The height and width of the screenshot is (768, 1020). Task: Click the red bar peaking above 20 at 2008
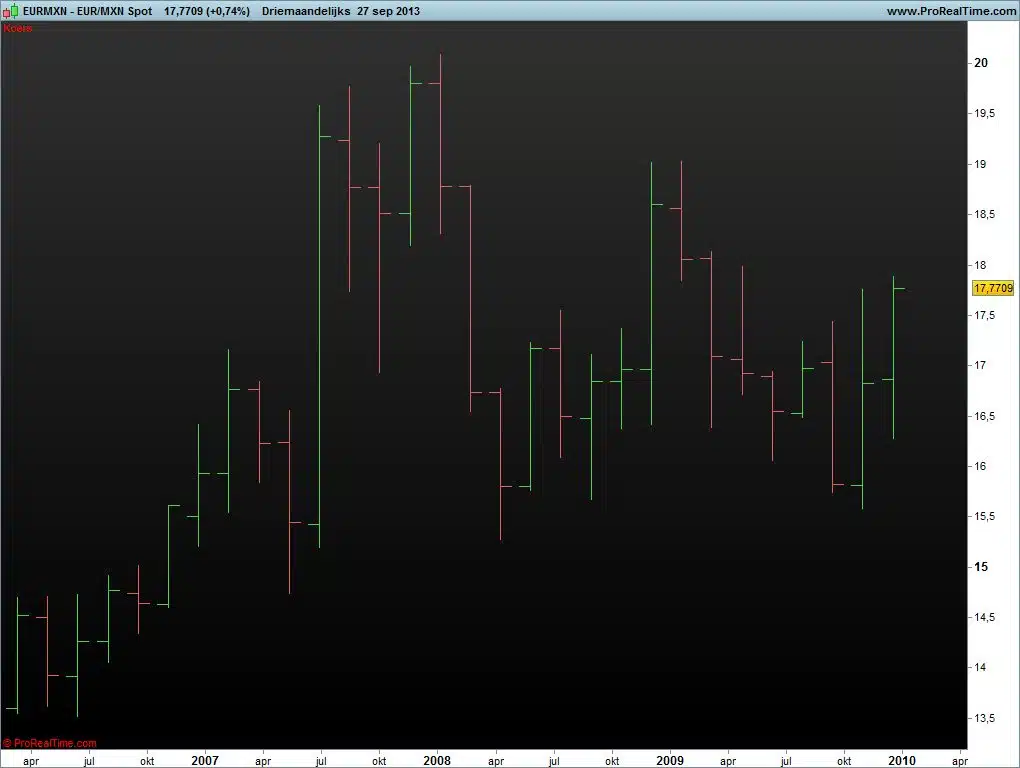[440, 140]
